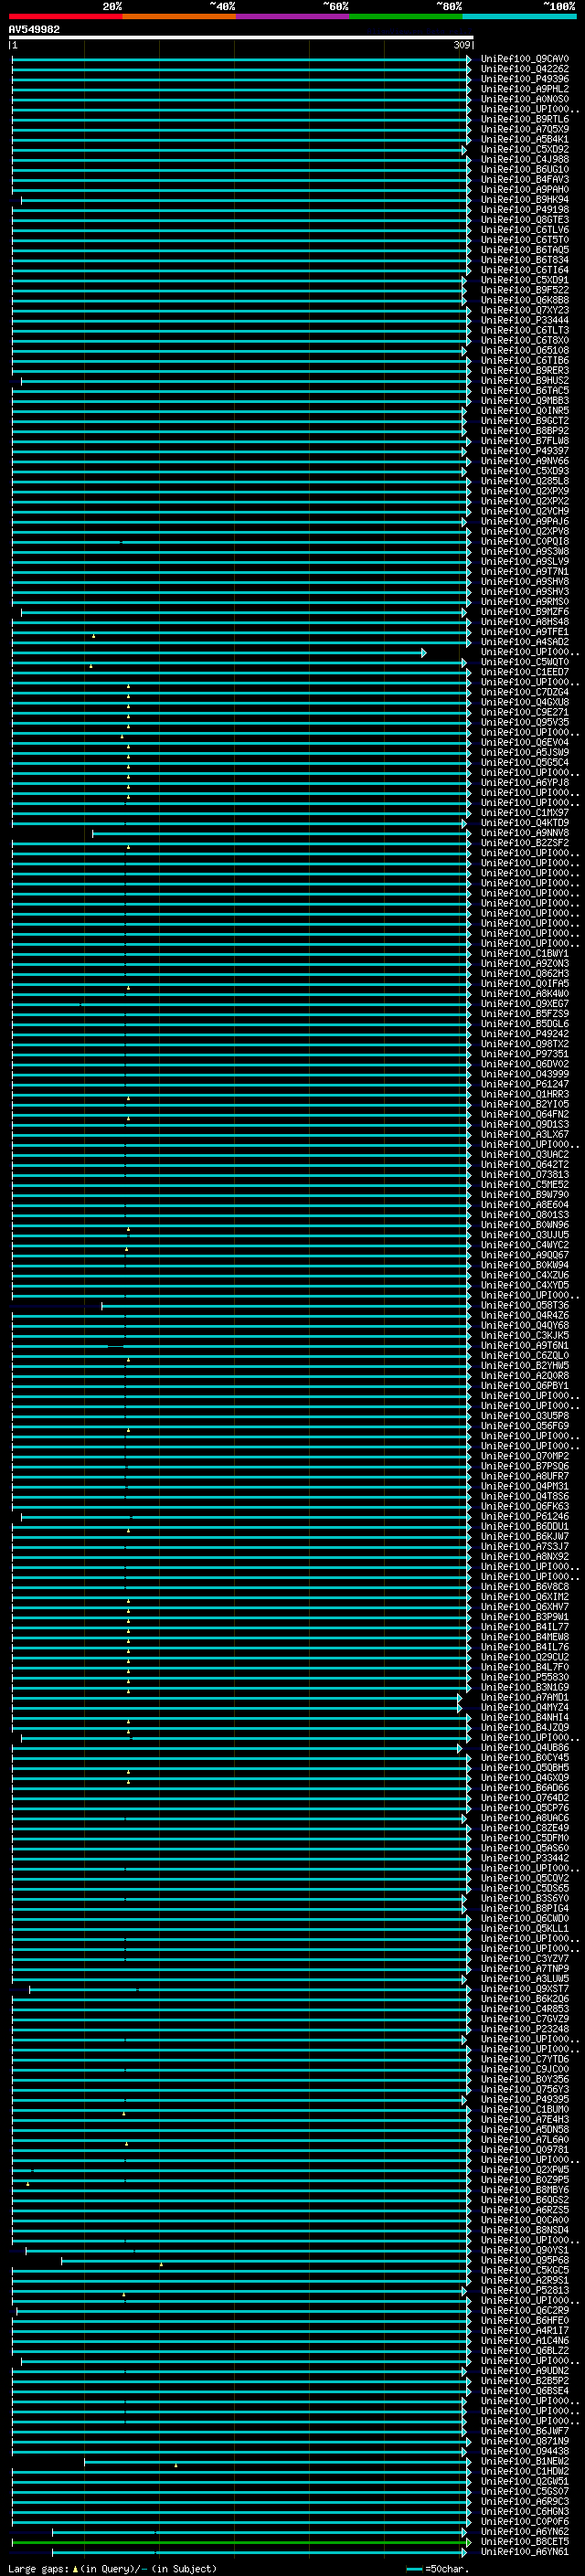
Task: Click the =50char. scale legend
Action: tap(438, 2568)
